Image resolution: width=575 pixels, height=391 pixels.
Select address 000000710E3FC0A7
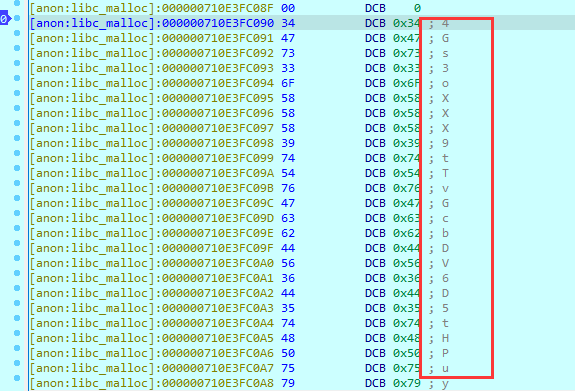coord(218,368)
